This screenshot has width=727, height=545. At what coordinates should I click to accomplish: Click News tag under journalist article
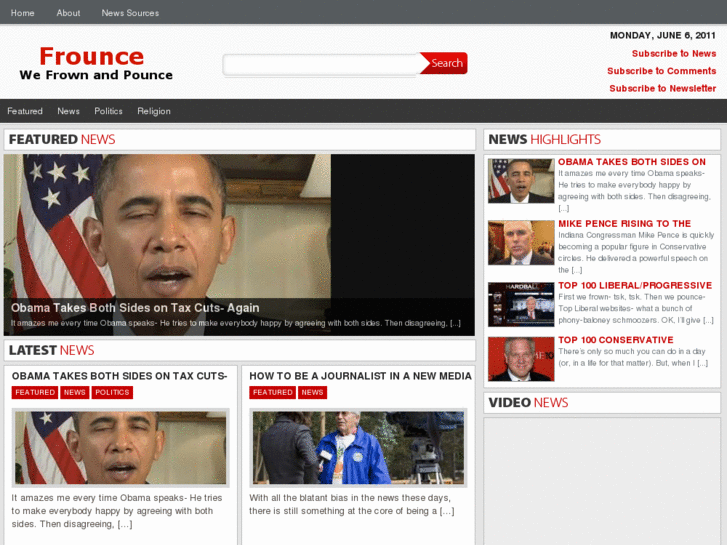pyautogui.click(x=312, y=393)
